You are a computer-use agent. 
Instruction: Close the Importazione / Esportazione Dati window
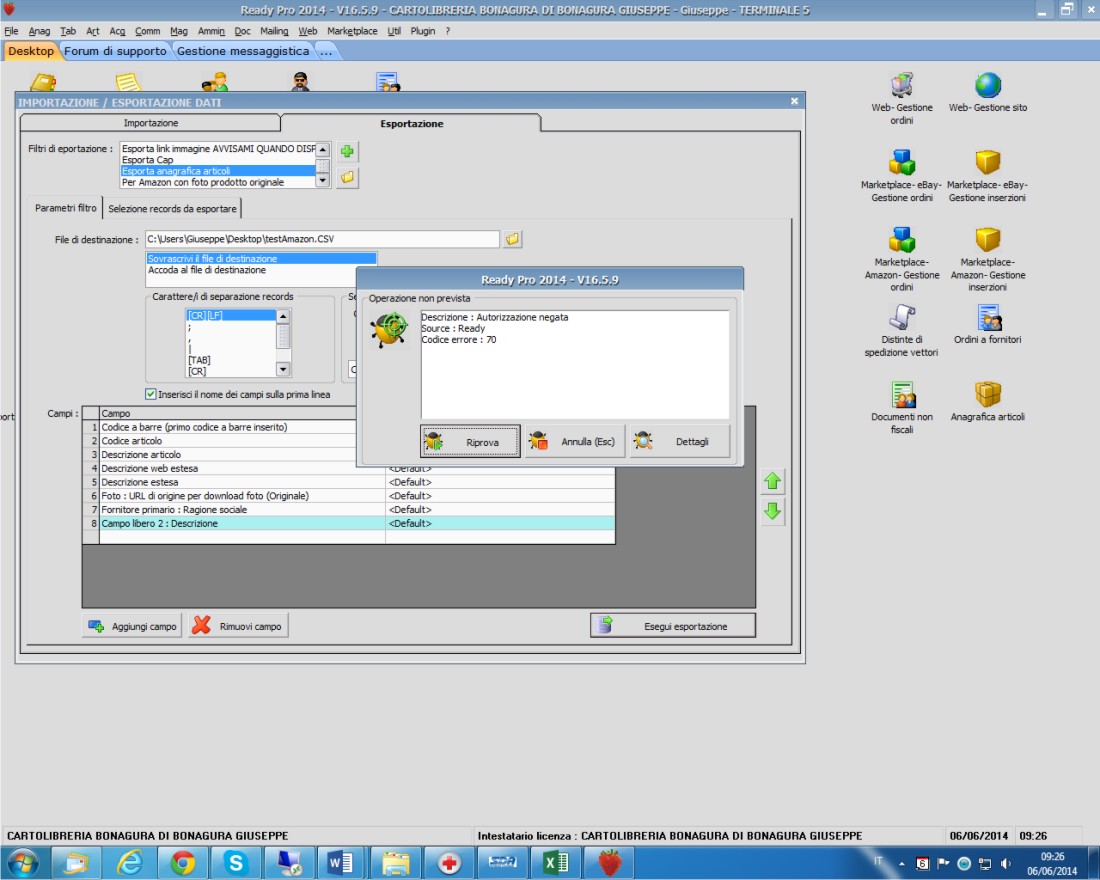(x=794, y=102)
